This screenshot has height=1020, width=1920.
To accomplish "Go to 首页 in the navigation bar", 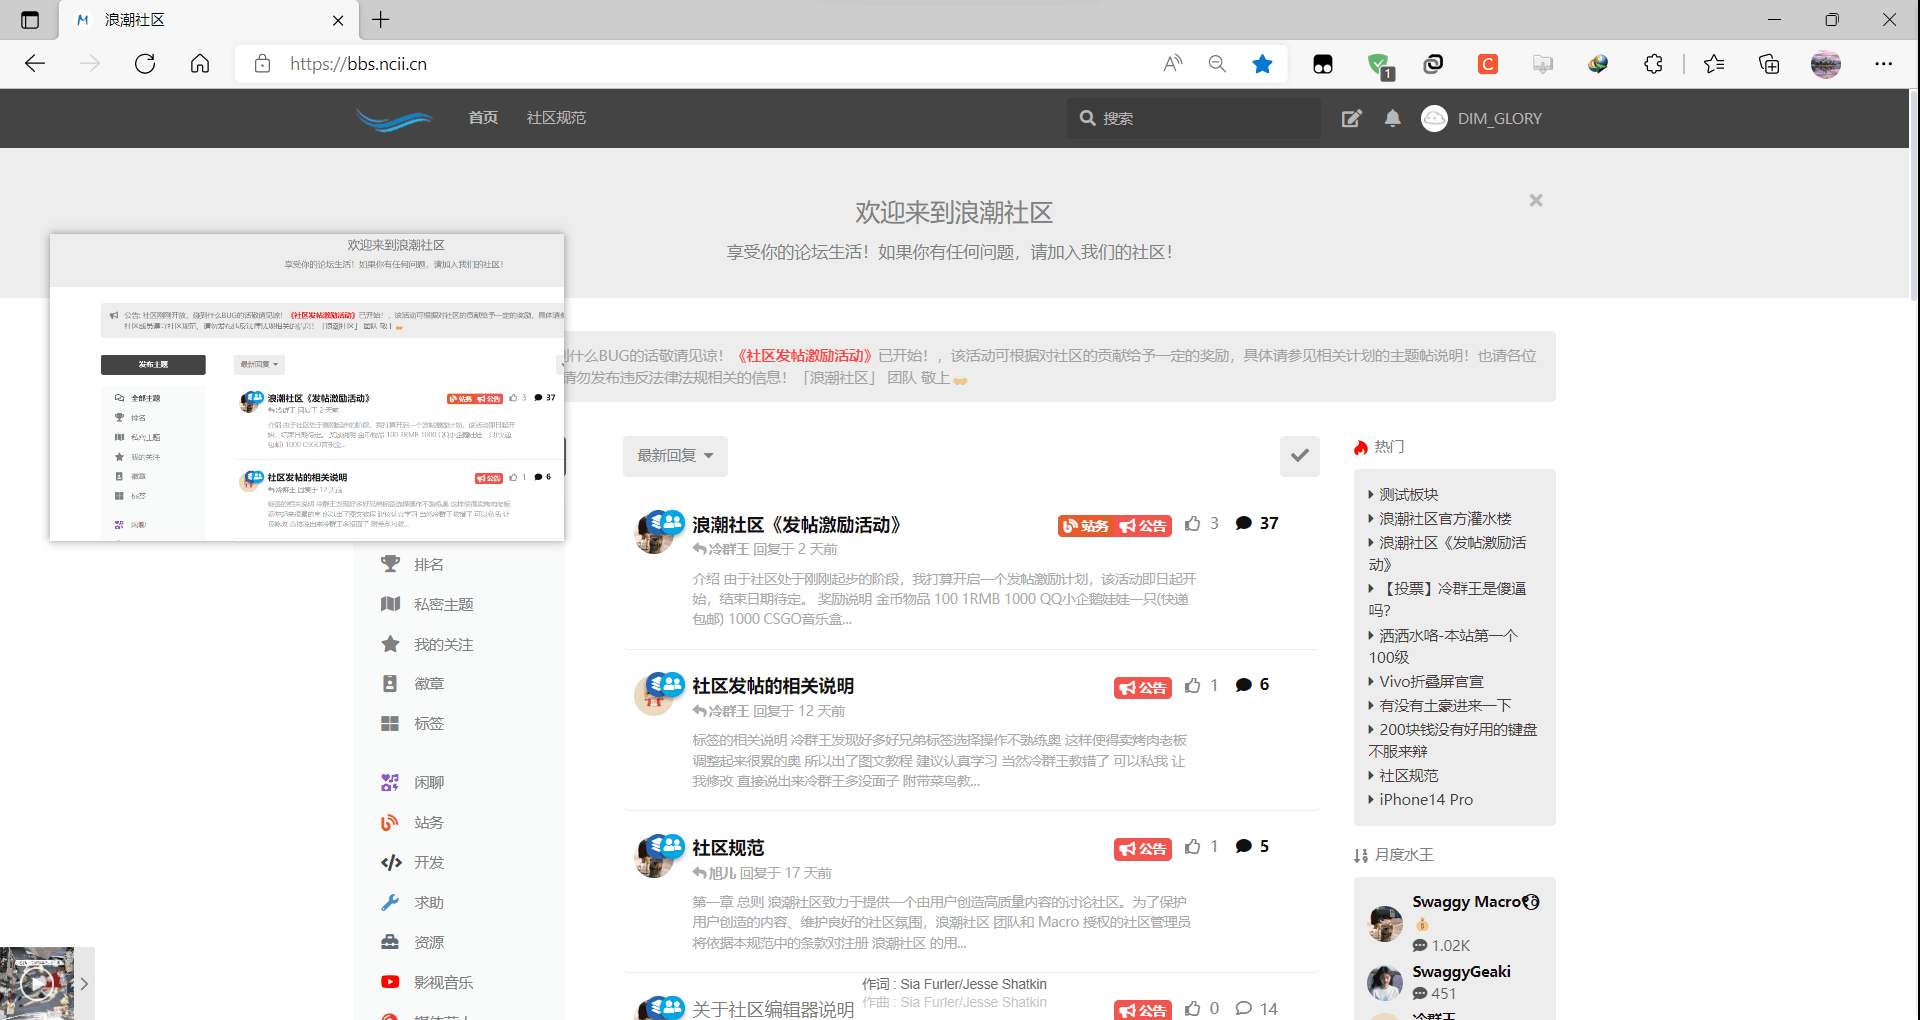I will click(483, 118).
